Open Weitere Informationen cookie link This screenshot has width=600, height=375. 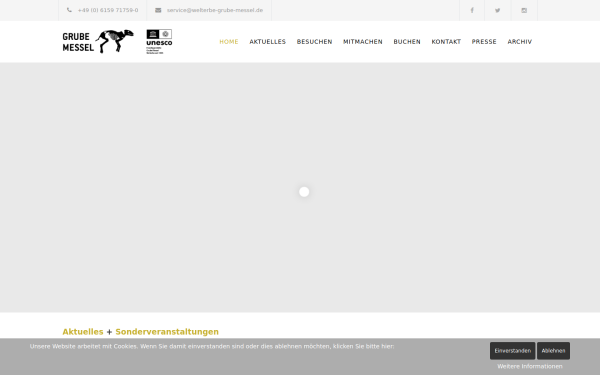tap(530, 366)
